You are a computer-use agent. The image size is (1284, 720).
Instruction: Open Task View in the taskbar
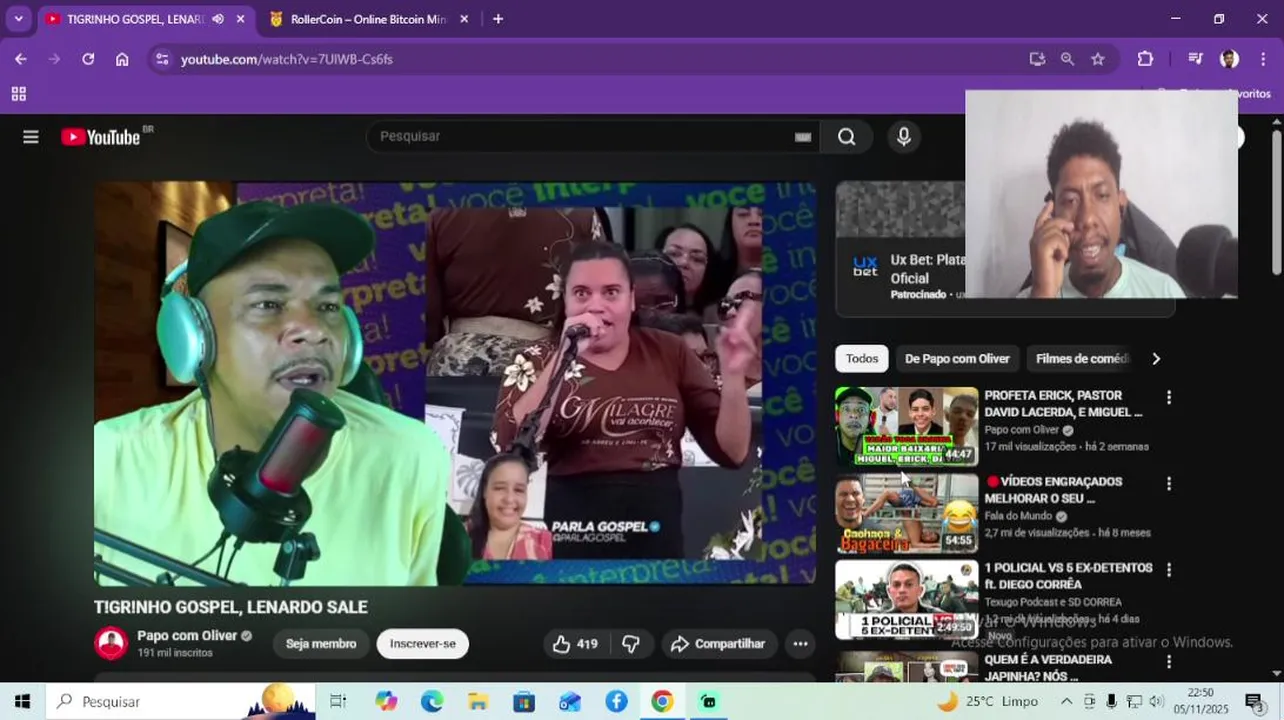tap(338, 701)
